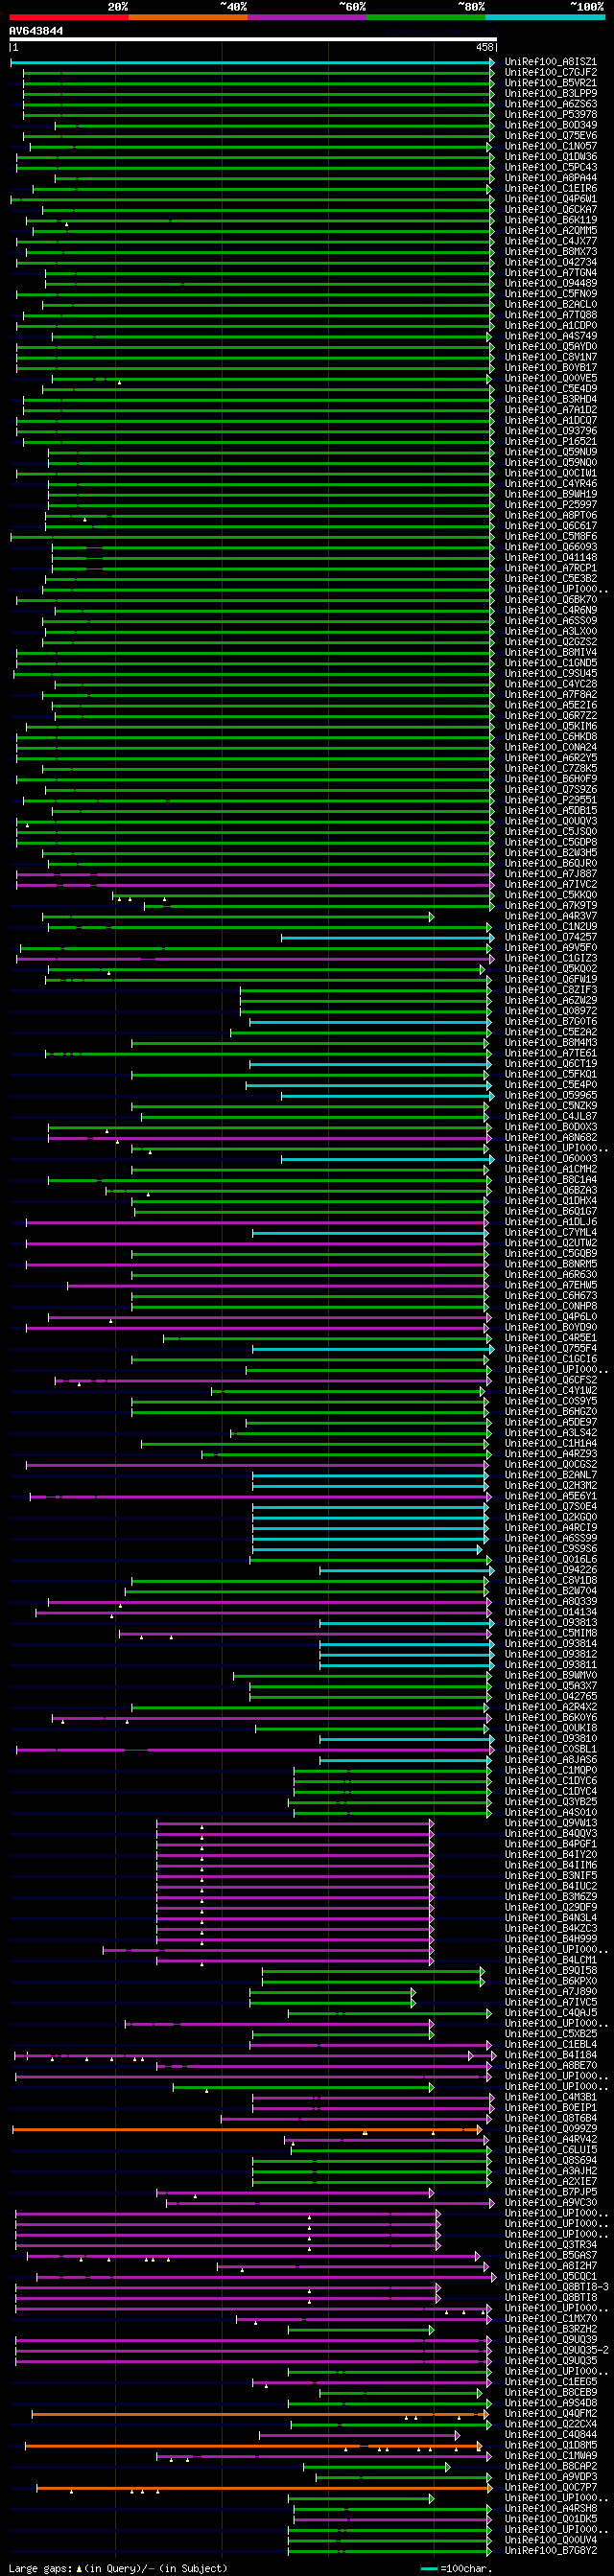Select hit label UniRef100_P29551

point(551,800)
